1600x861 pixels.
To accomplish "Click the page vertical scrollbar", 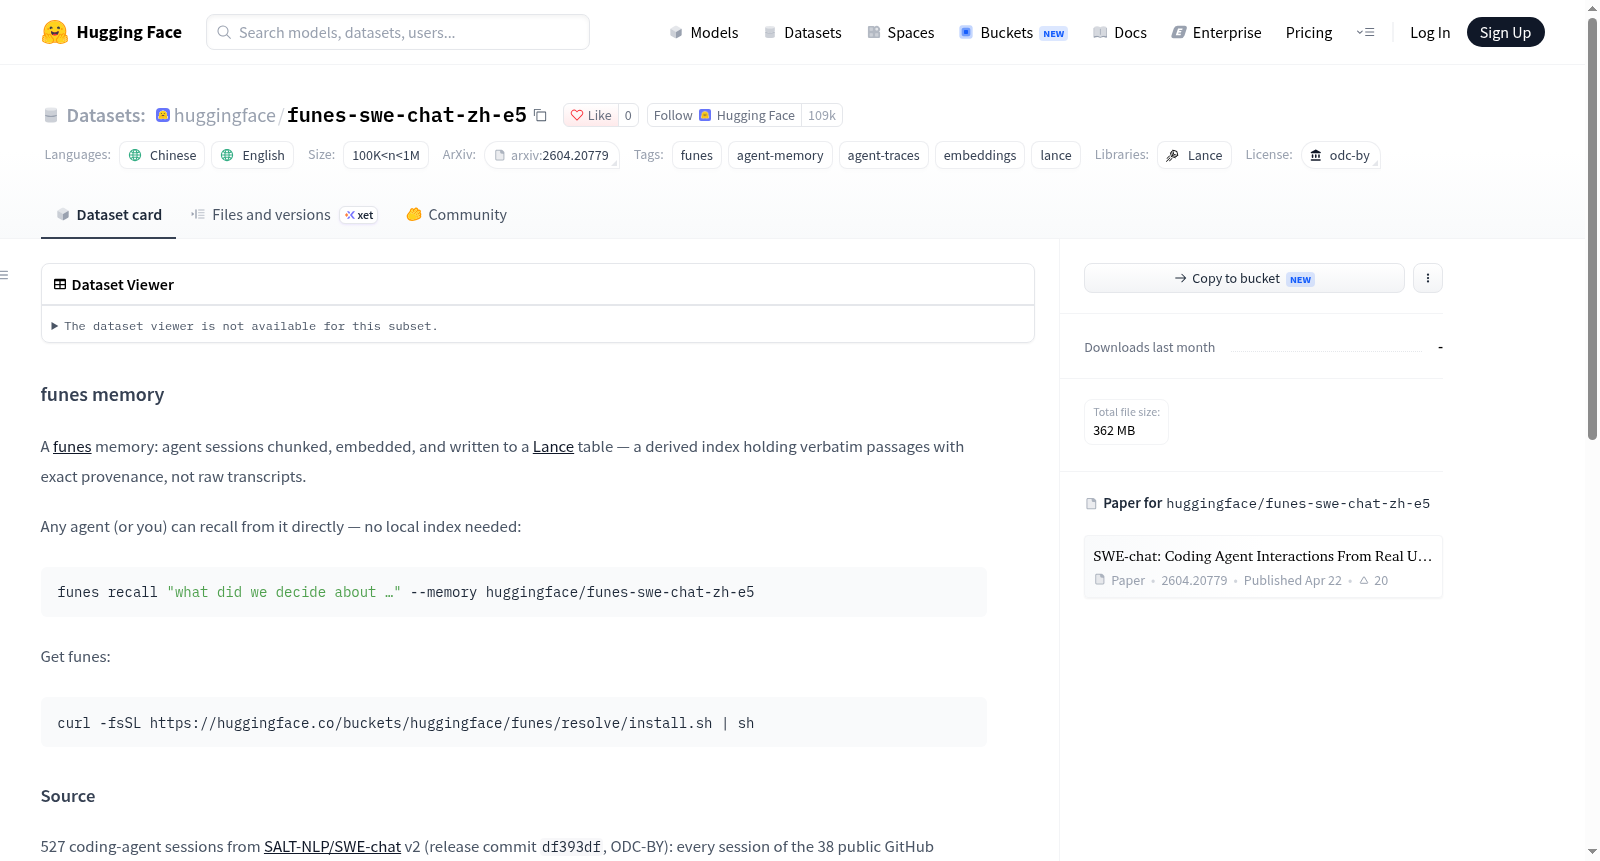I will pyautogui.click(x=1592, y=228).
